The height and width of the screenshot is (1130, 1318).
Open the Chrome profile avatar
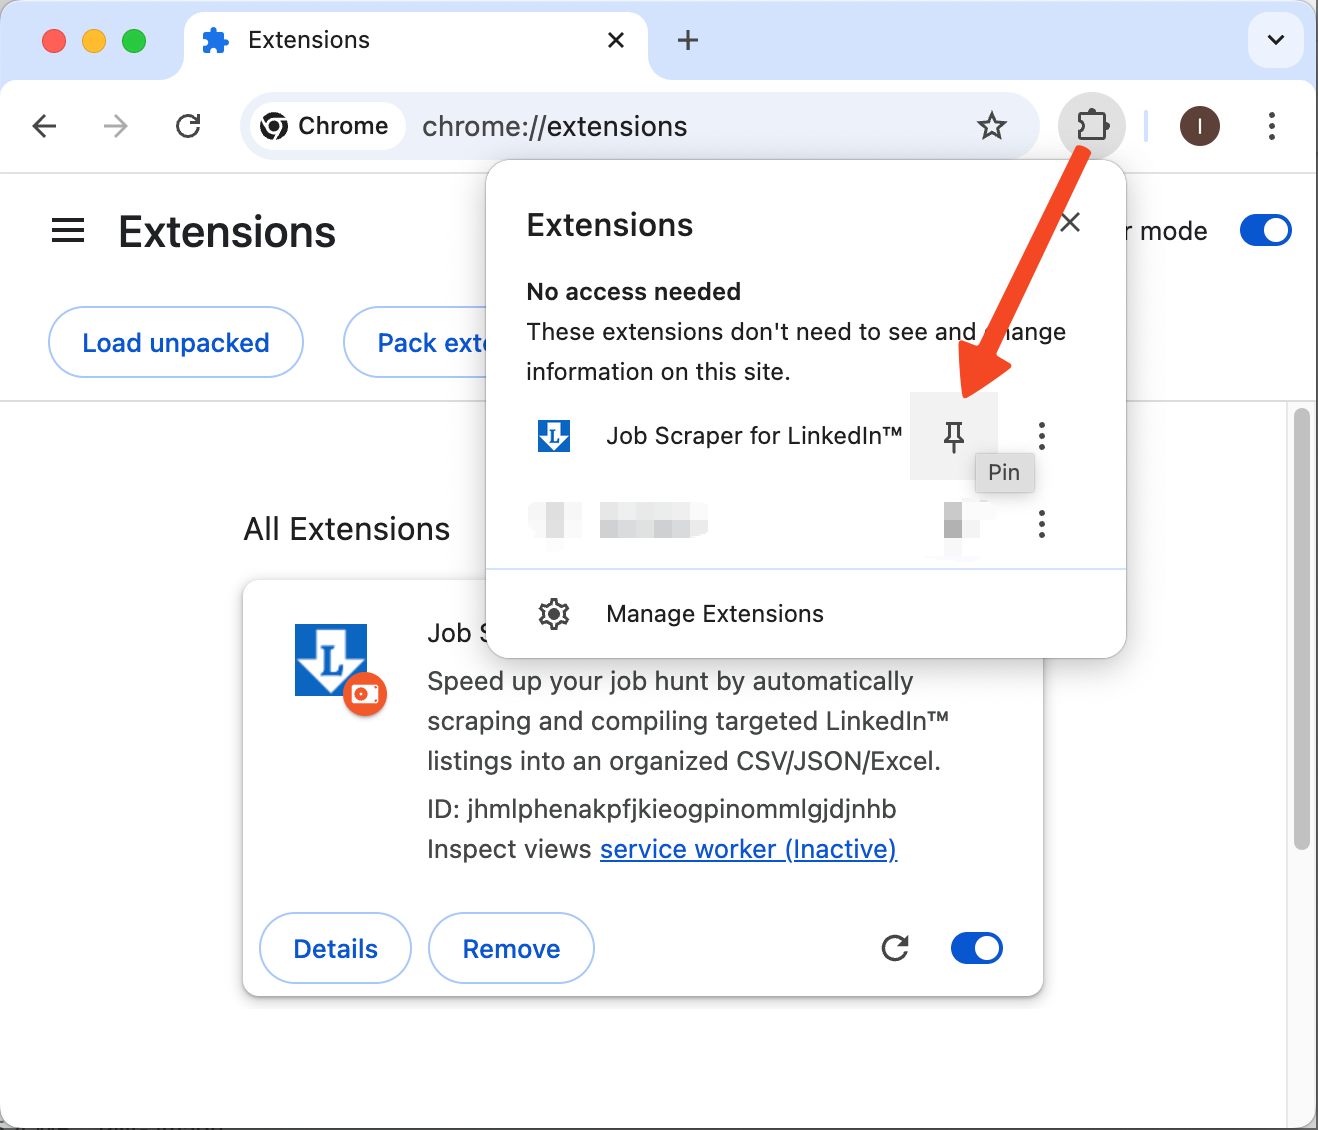point(1199,126)
